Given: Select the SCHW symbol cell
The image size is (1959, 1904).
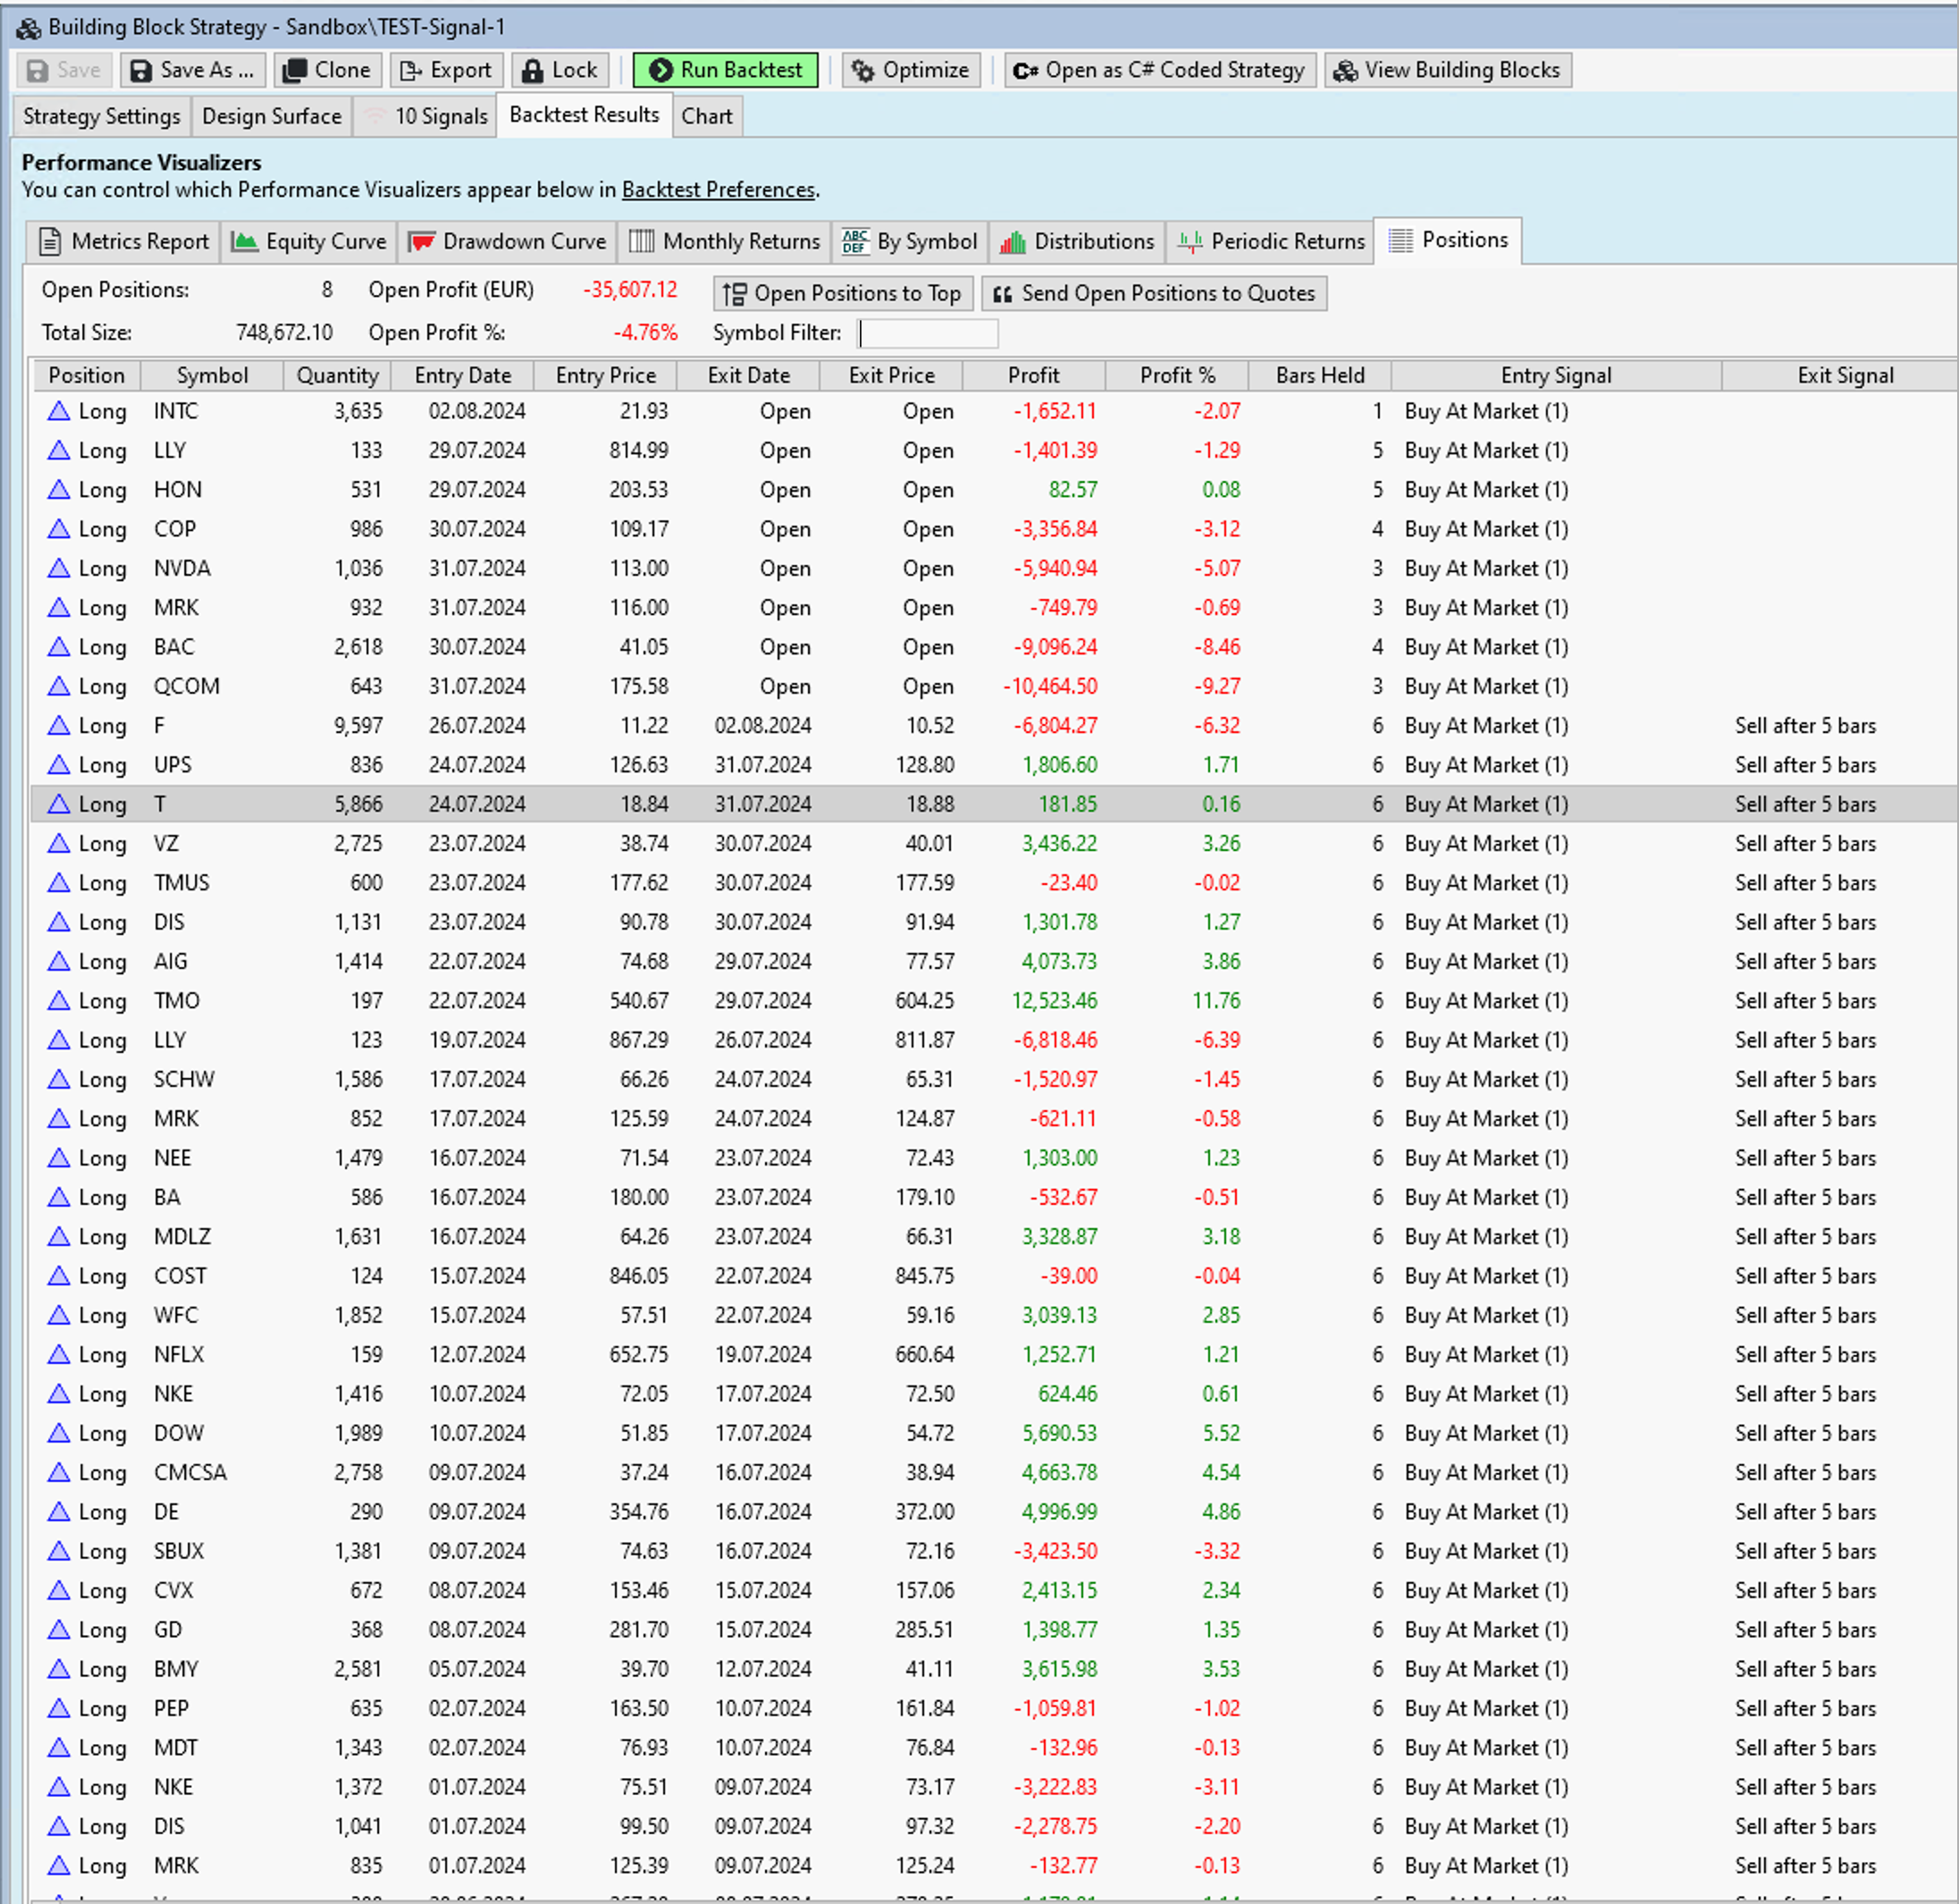Looking at the screenshot, I should [x=184, y=1080].
